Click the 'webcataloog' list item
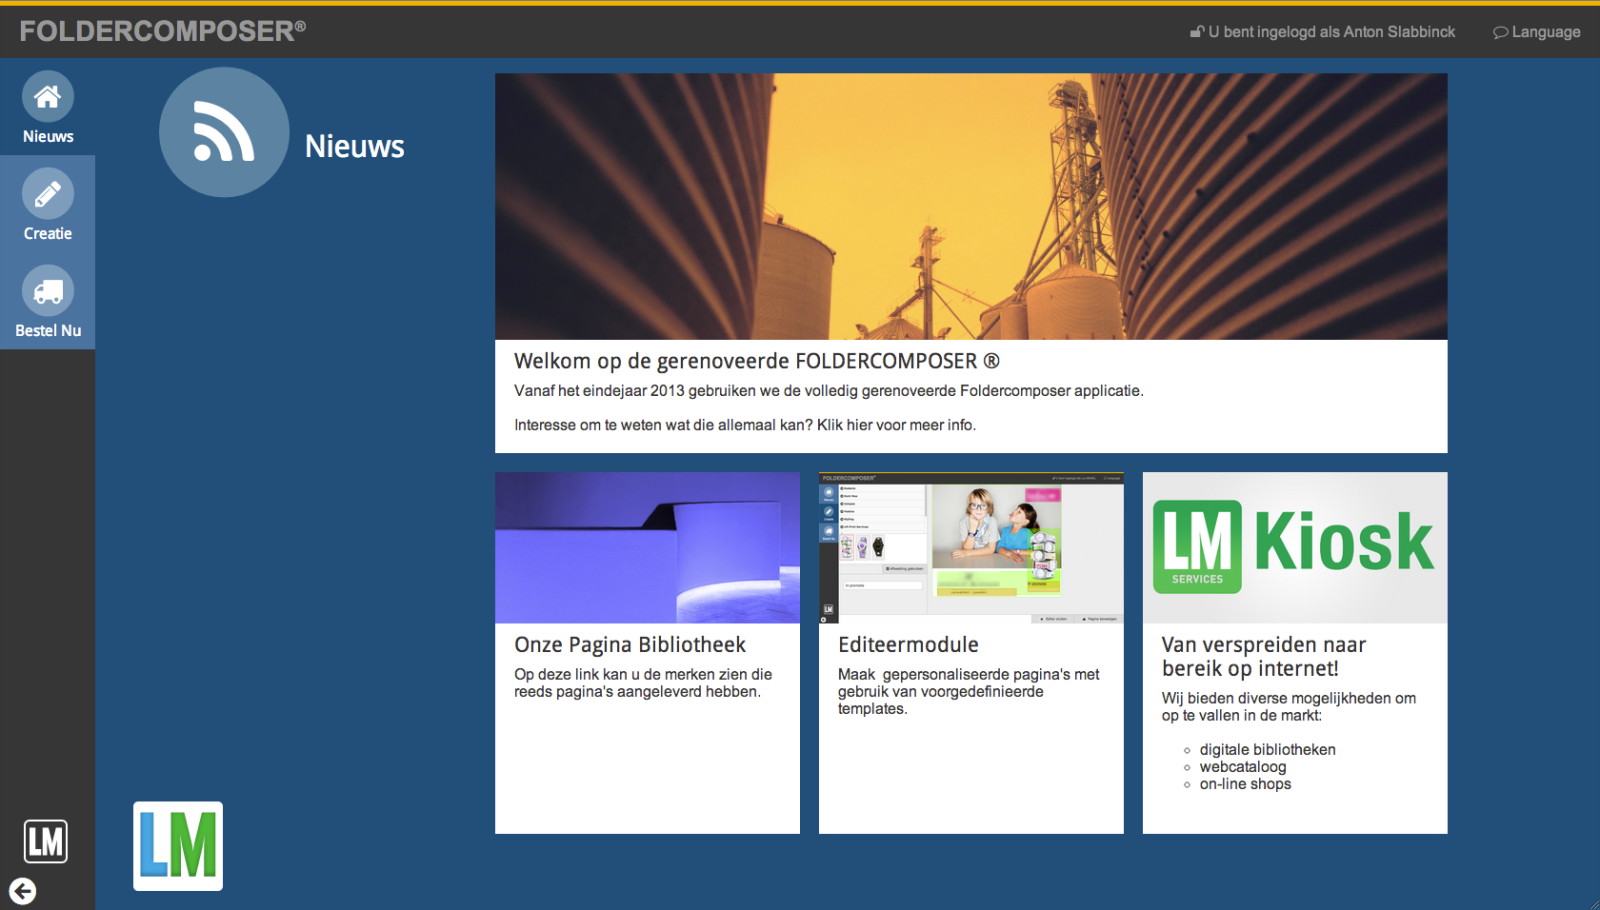 pos(1243,767)
